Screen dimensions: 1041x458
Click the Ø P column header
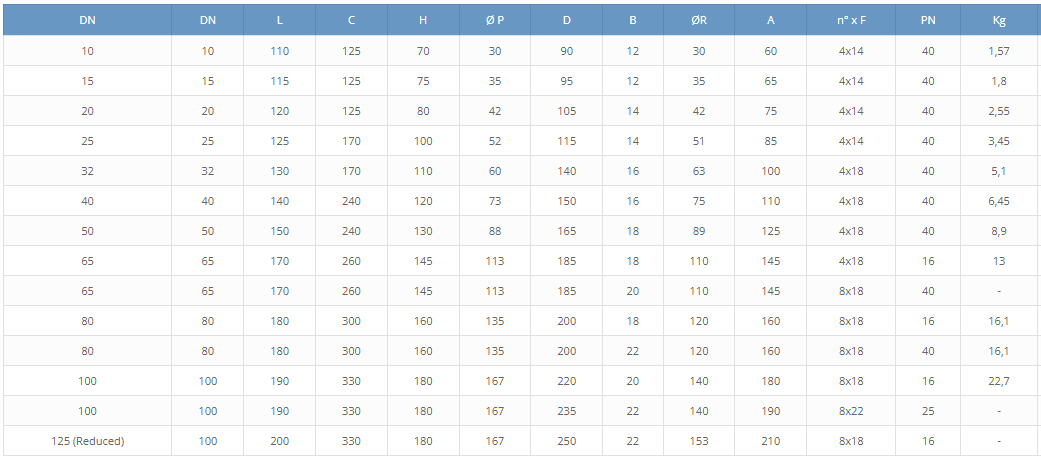tap(495, 20)
